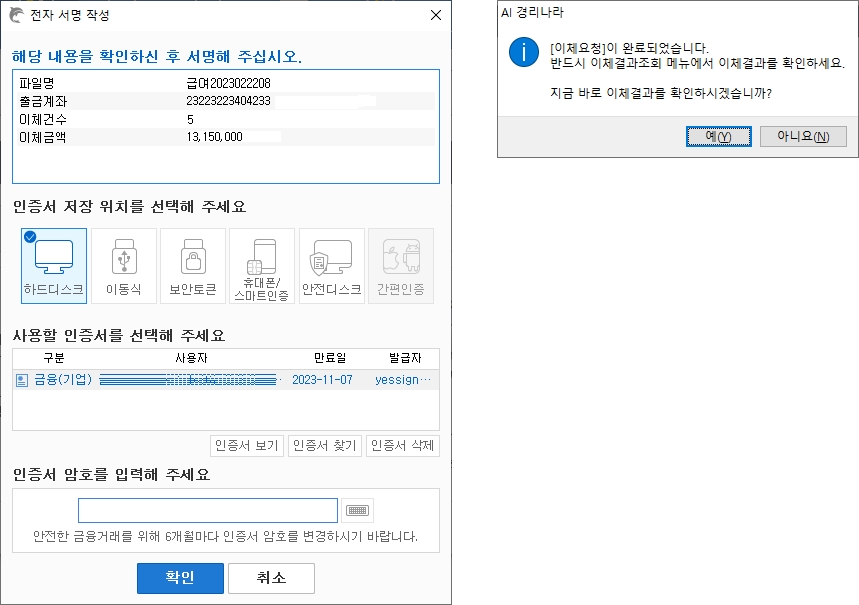Open the virtual keyboard icon

[x=357, y=511]
